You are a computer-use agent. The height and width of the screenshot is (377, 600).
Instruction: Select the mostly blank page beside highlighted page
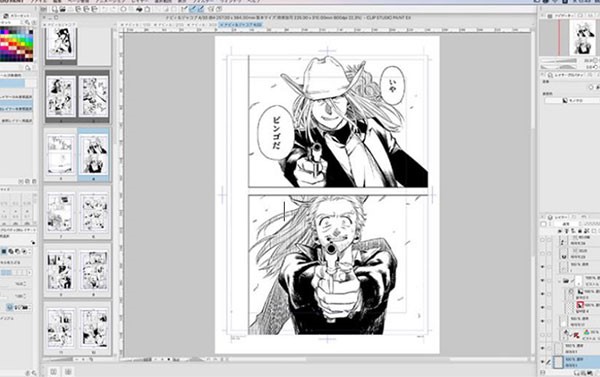(x=61, y=155)
